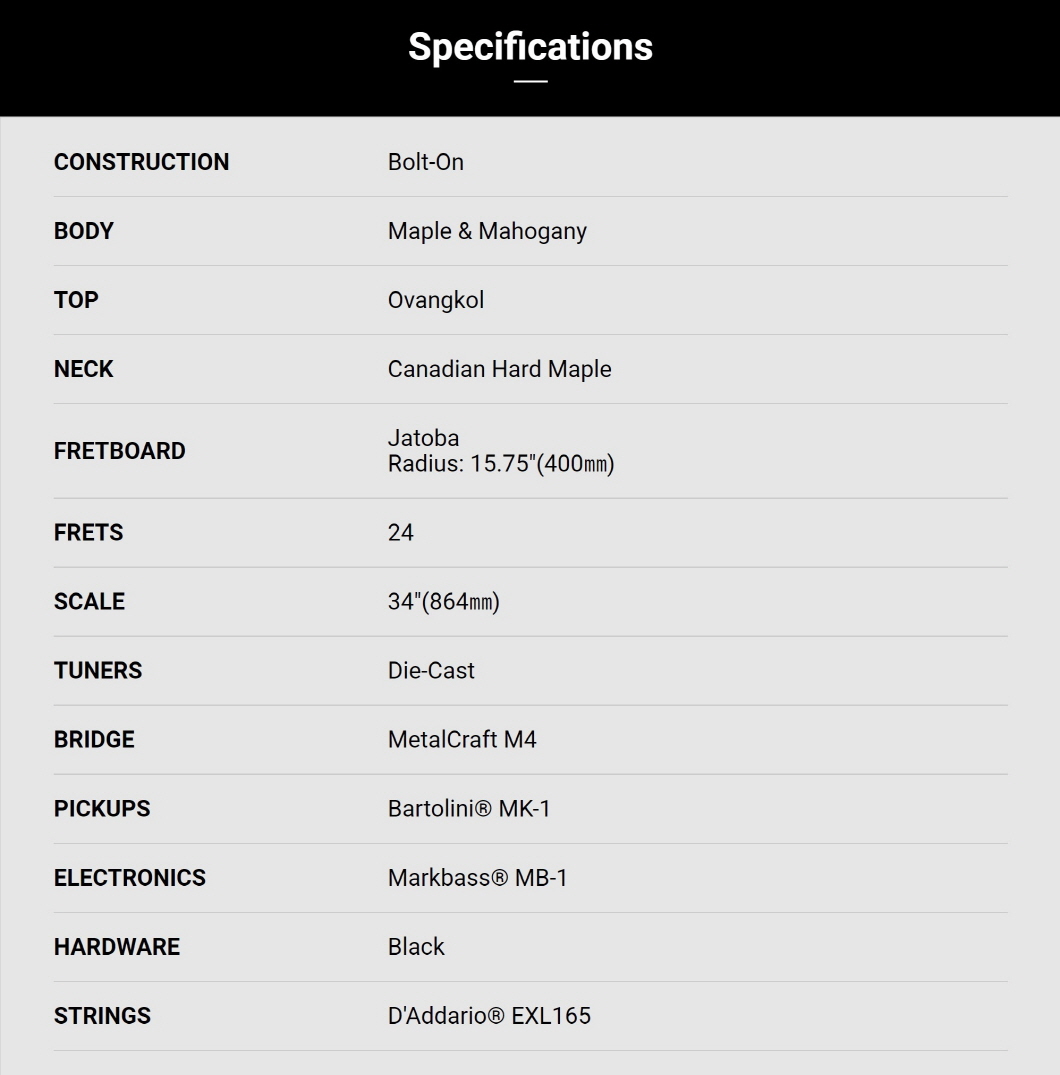Select the Radius 15.75" text
This screenshot has height=1075, width=1060.
[x=501, y=464]
